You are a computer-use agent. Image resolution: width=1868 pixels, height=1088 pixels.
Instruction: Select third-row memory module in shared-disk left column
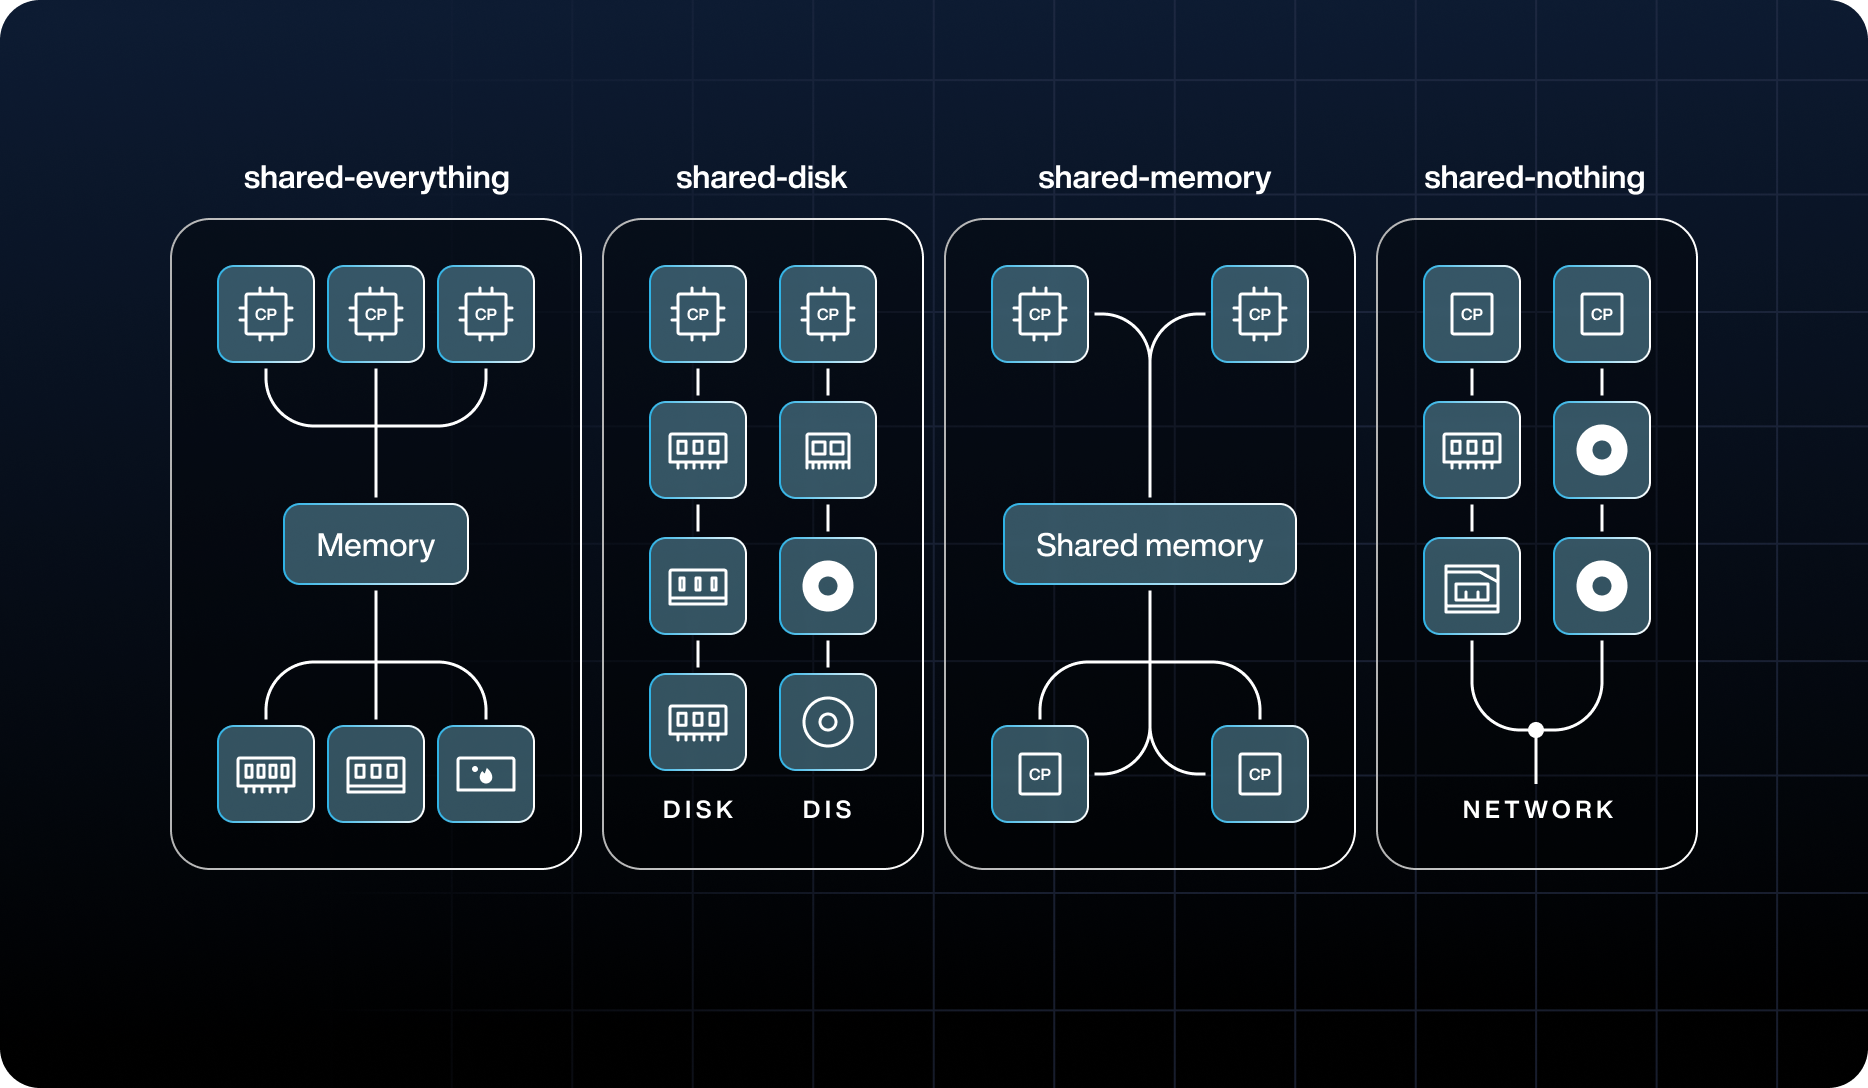pyautogui.click(x=698, y=586)
